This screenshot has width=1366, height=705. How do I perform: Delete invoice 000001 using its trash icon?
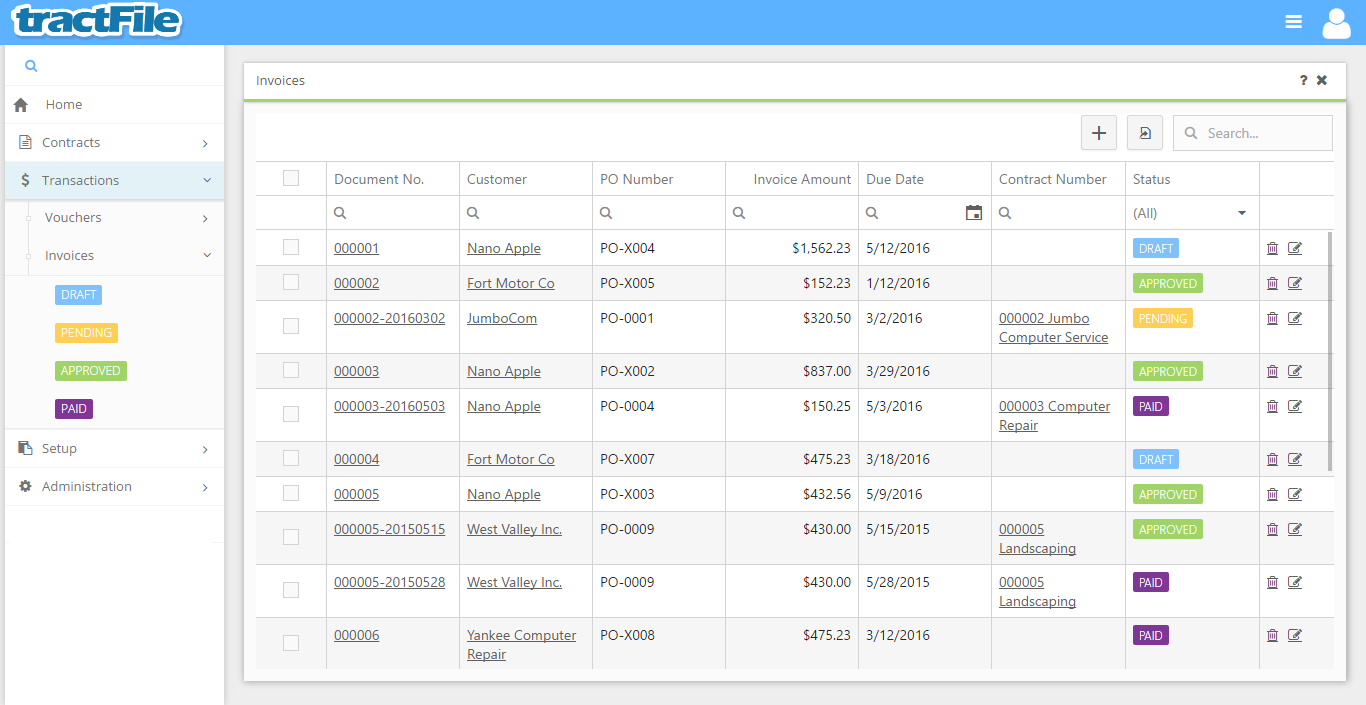click(1272, 247)
